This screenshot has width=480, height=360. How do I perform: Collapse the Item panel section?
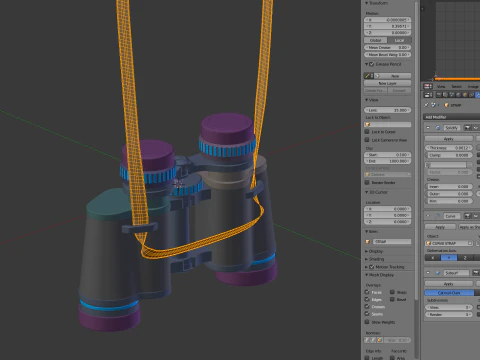coord(367,231)
